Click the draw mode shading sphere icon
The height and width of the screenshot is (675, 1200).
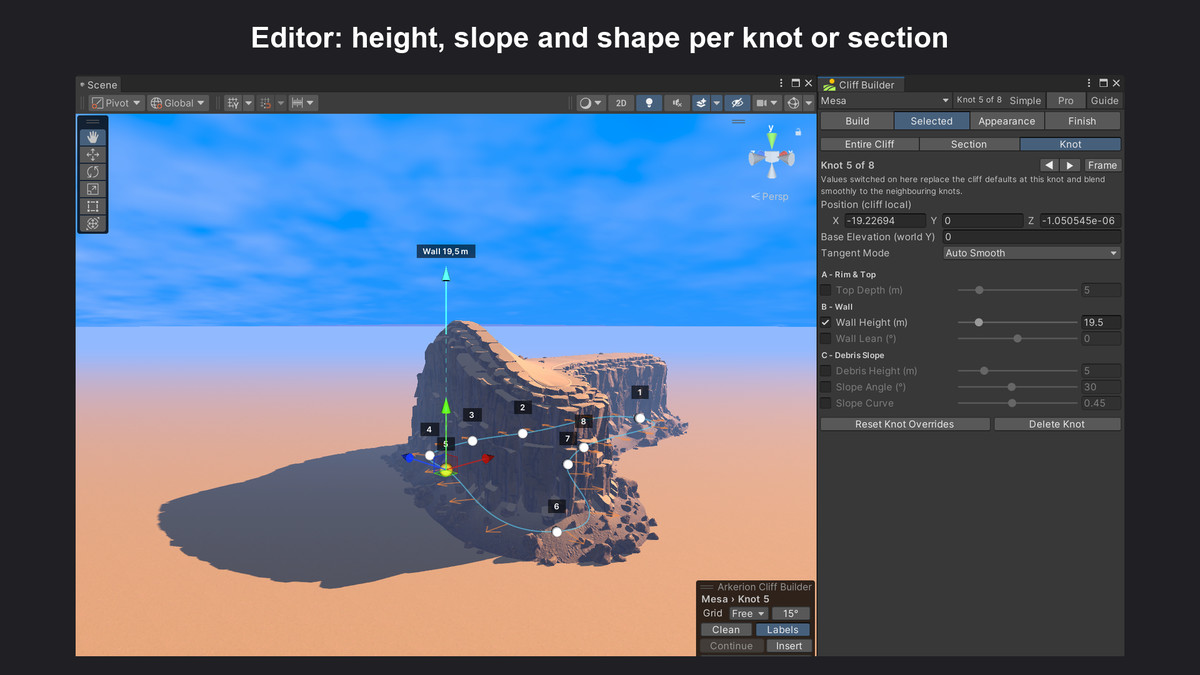tap(586, 103)
